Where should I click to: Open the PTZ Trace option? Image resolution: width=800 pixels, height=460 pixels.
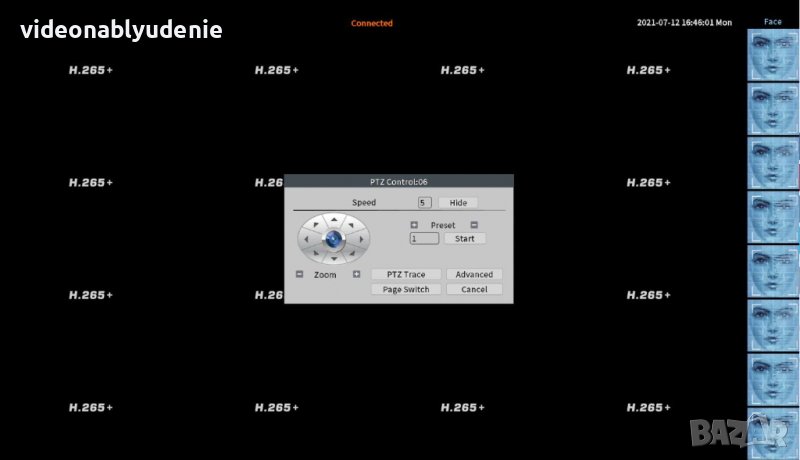pyautogui.click(x=405, y=274)
